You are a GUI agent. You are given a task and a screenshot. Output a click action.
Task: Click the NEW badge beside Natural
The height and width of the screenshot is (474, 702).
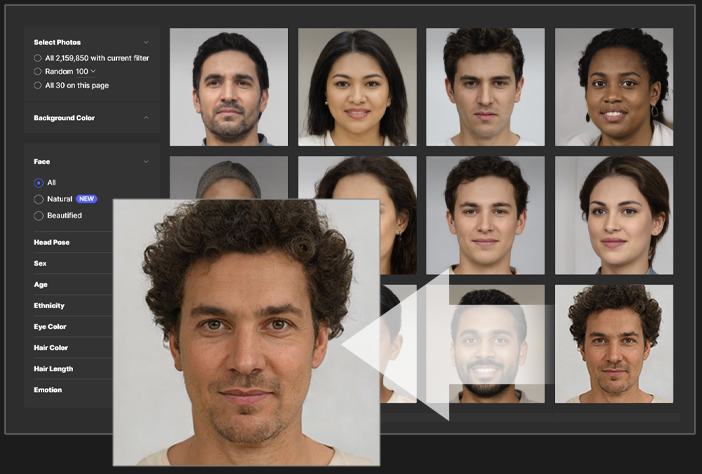pyautogui.click(x=86, y=199)
